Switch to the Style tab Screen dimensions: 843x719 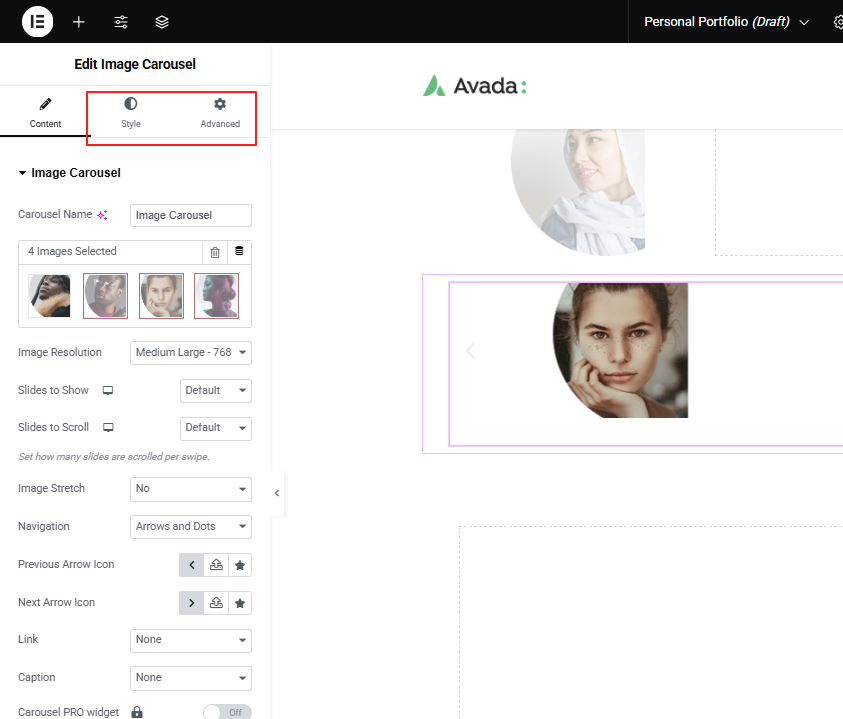pos(131,113)
